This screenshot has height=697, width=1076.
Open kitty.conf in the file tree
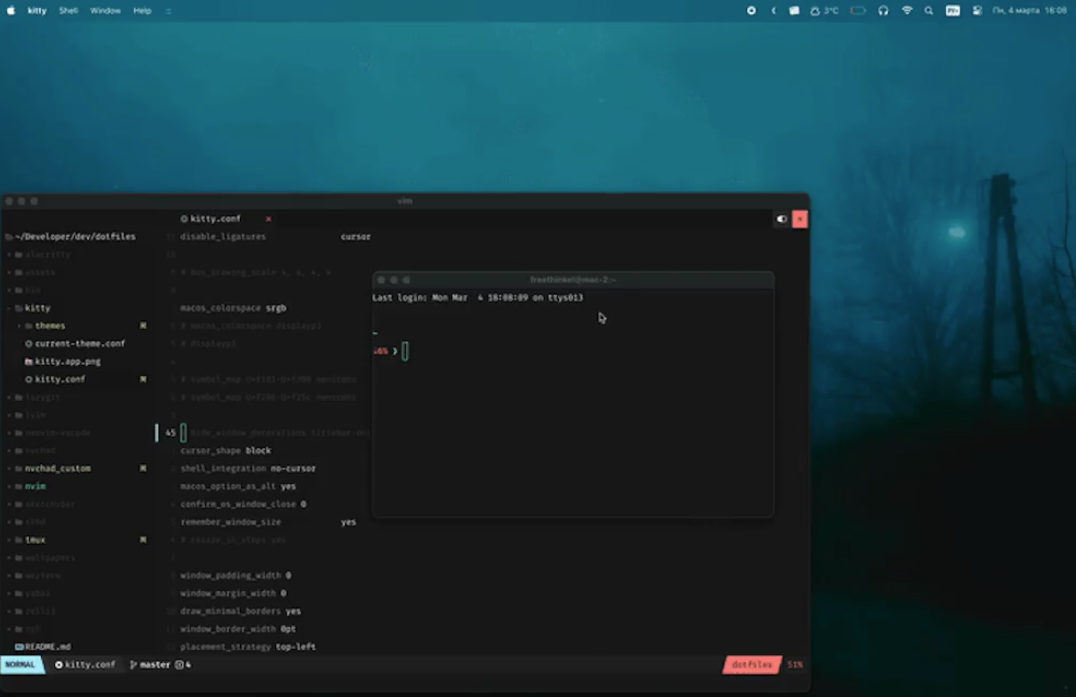click(x=60, y=379)
